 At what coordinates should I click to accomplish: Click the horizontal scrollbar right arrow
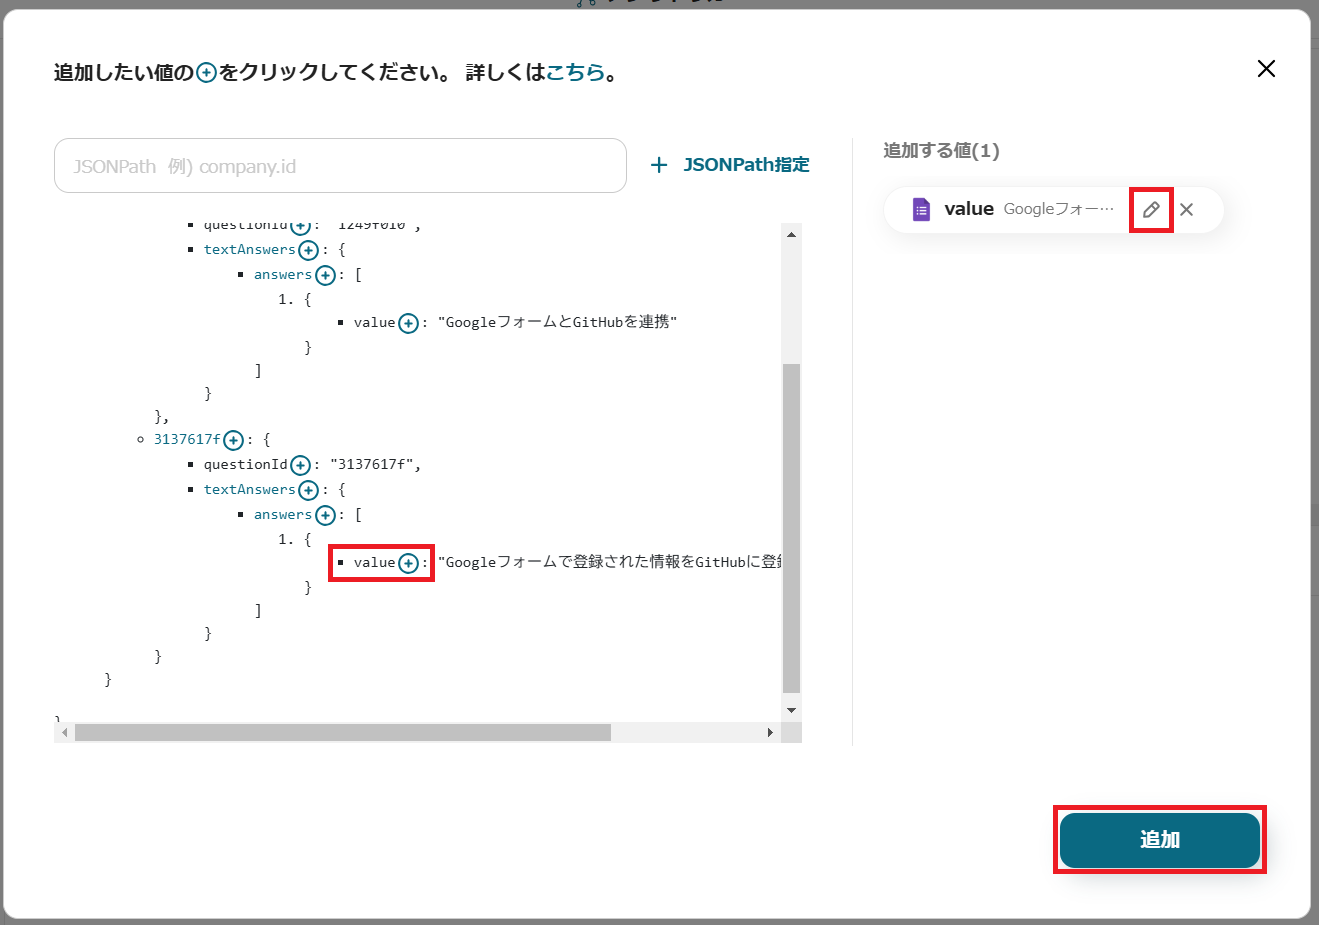tap(769, 733)
